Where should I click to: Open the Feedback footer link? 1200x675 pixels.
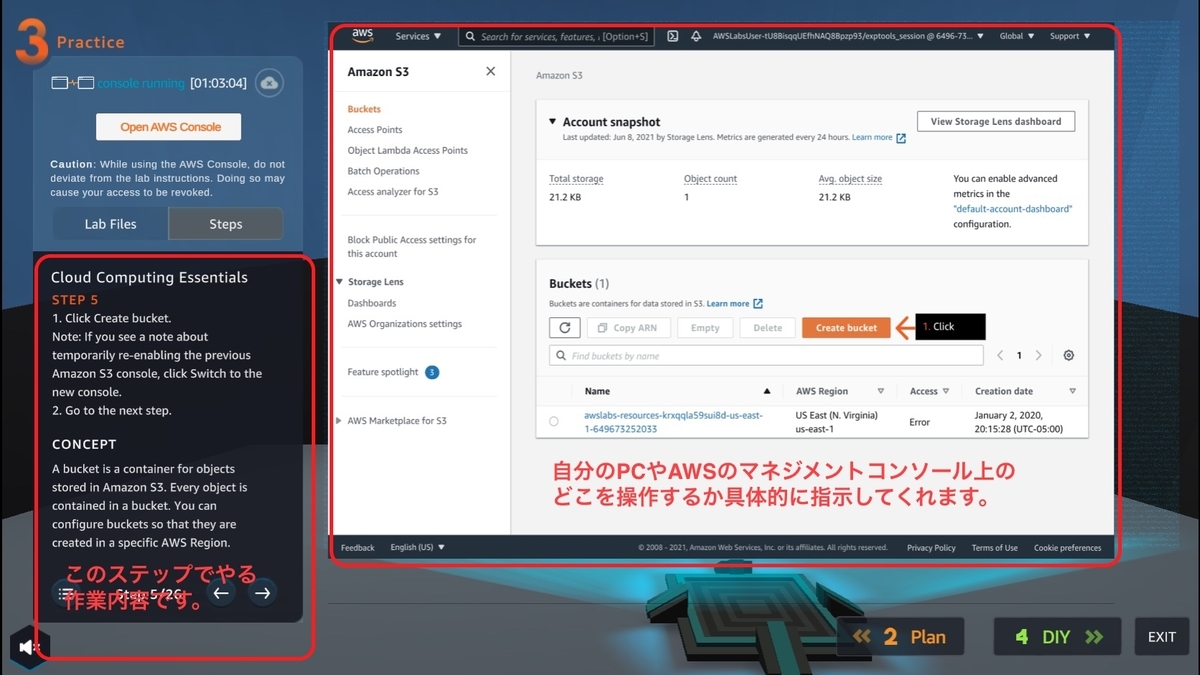pyautogui.click(x=357, y=547)
